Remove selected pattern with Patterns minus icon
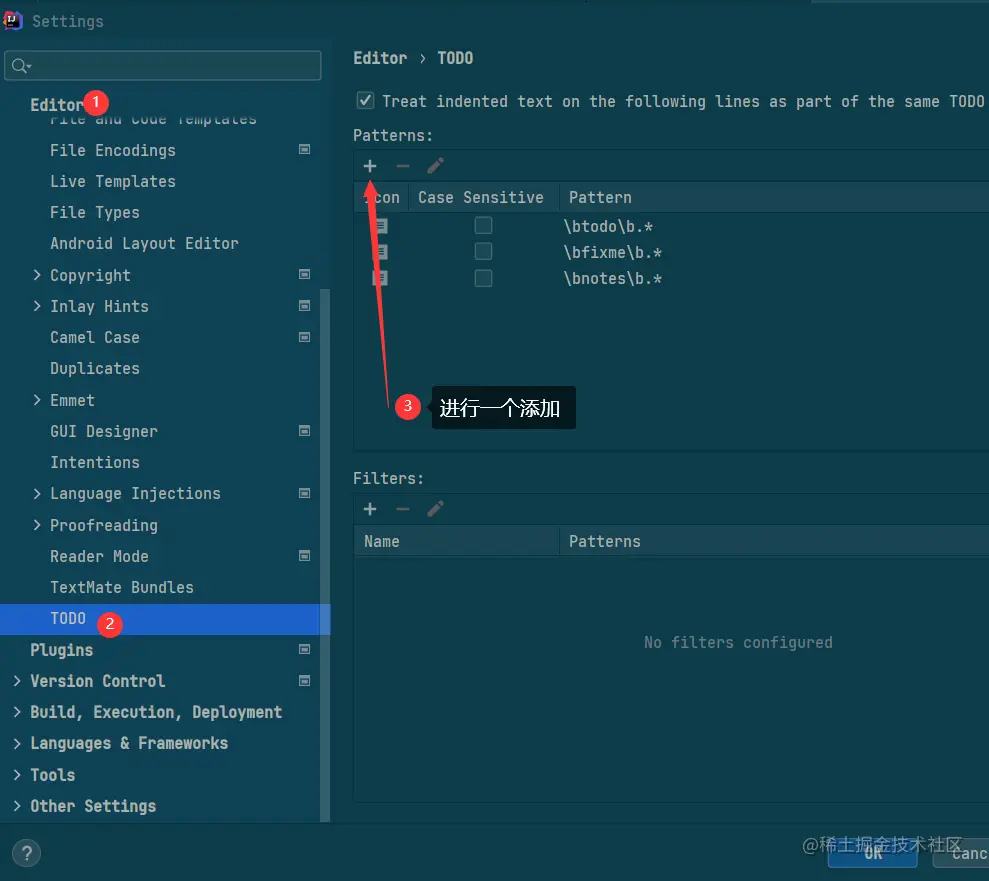The image size is (989, 881). pos(402,166)
